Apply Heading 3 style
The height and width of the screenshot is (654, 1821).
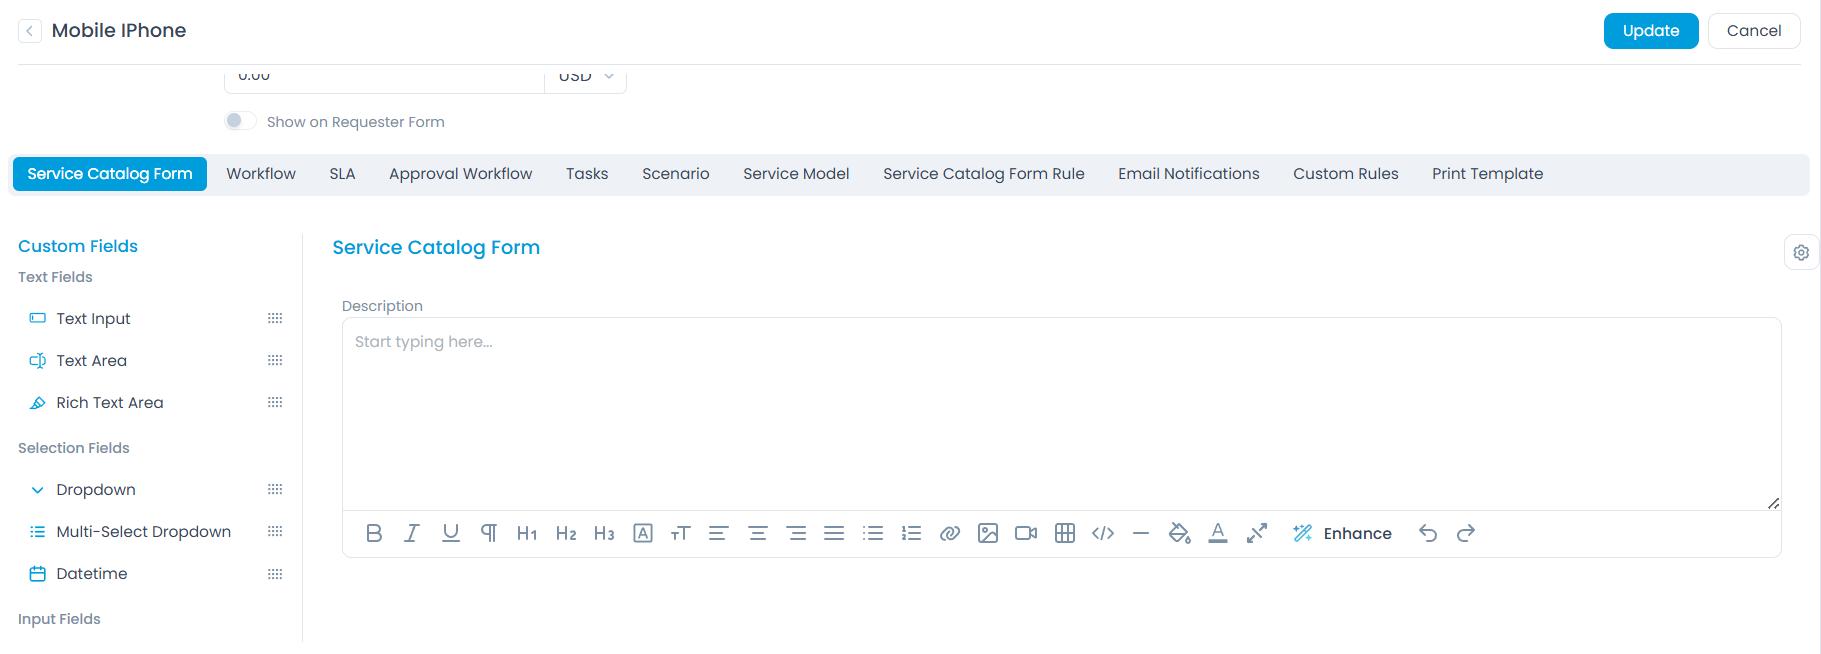pos(604,534)
